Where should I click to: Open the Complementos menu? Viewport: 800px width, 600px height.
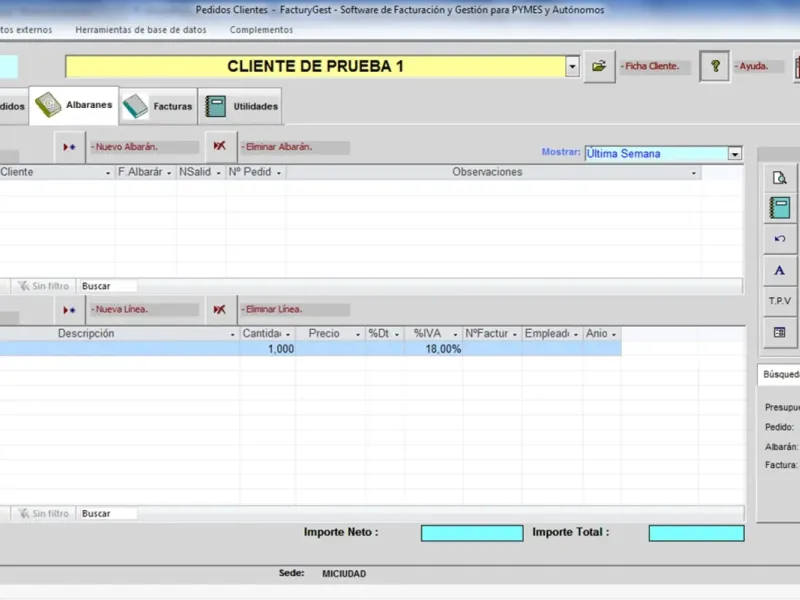[x=261, y=30]
